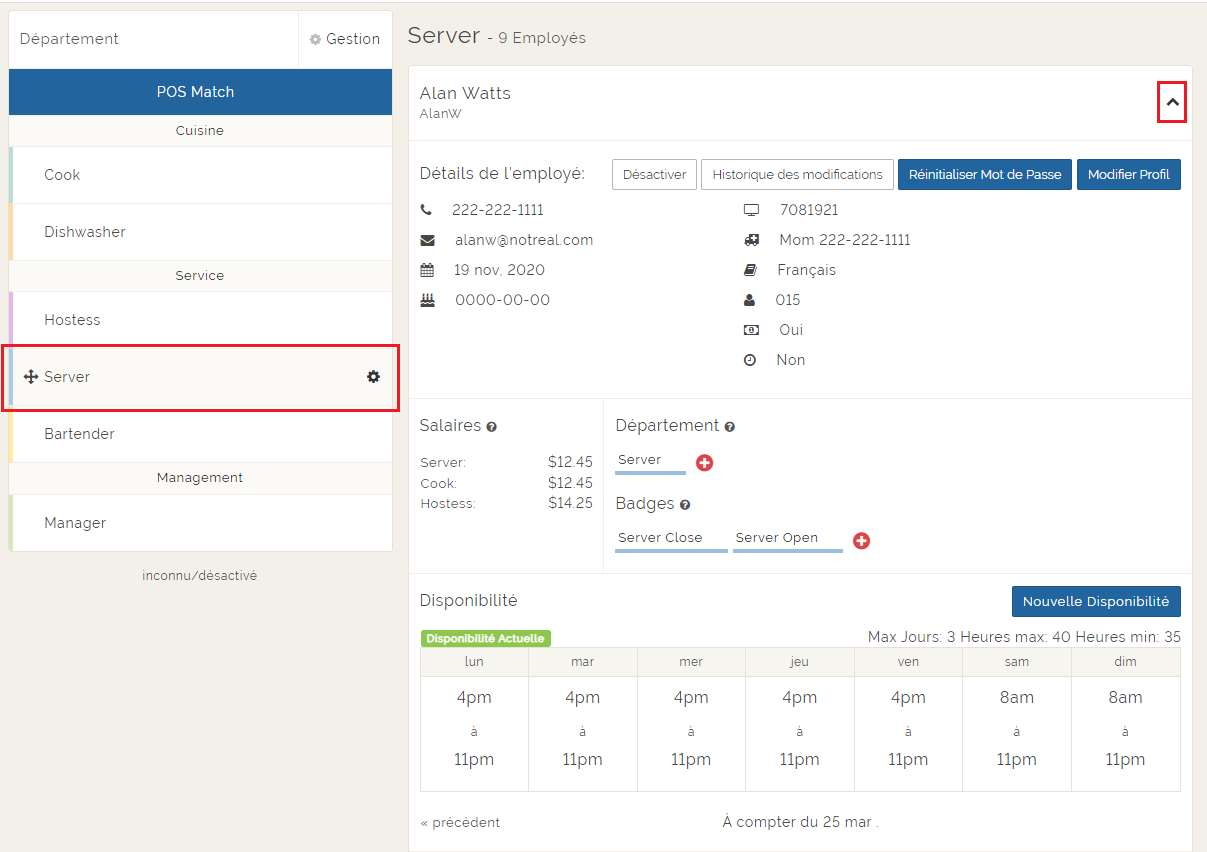Screen dimensions: 1207x852
Task: Select the POS Match tab
Action: point(200,92)
